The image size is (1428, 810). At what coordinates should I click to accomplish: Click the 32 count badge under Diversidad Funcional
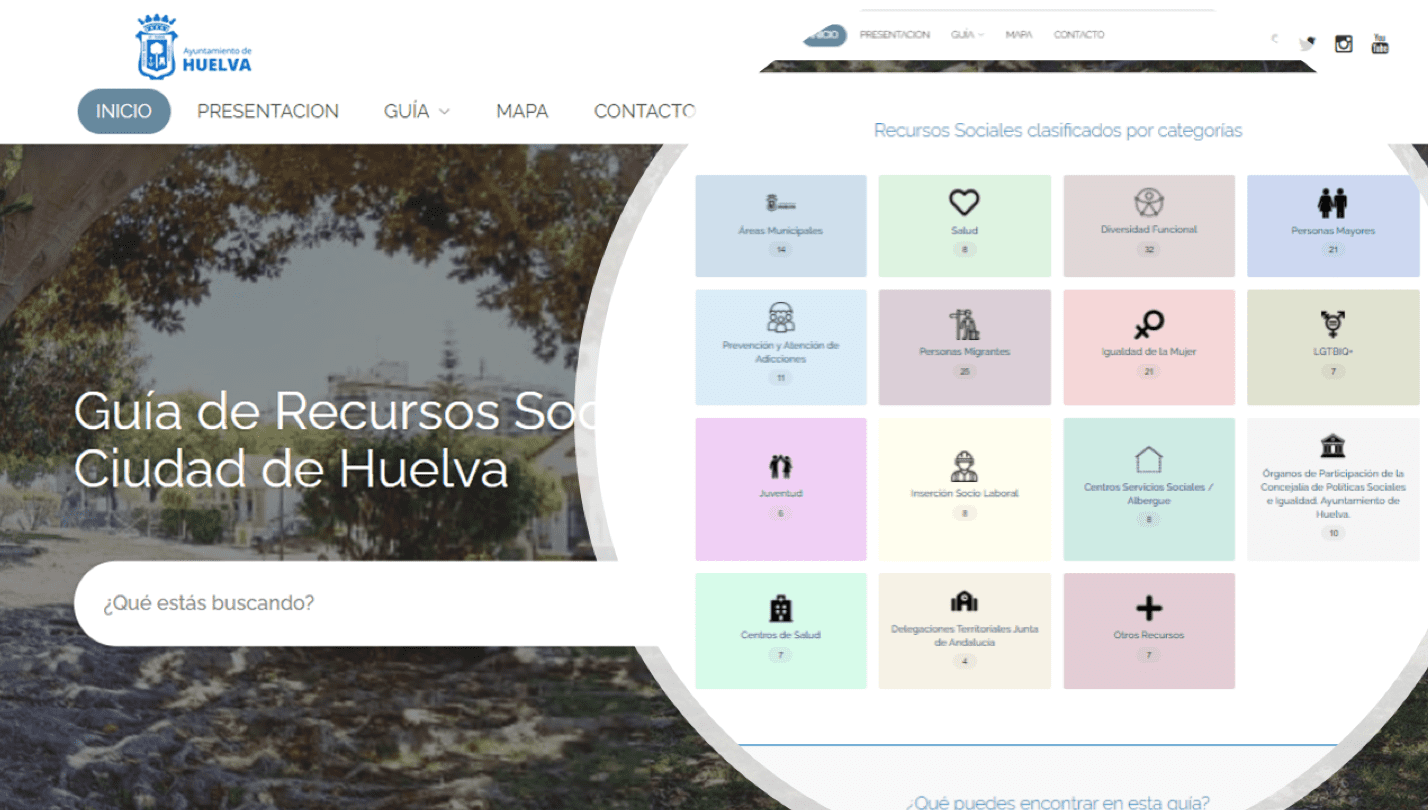click(x=1149, y=250)
